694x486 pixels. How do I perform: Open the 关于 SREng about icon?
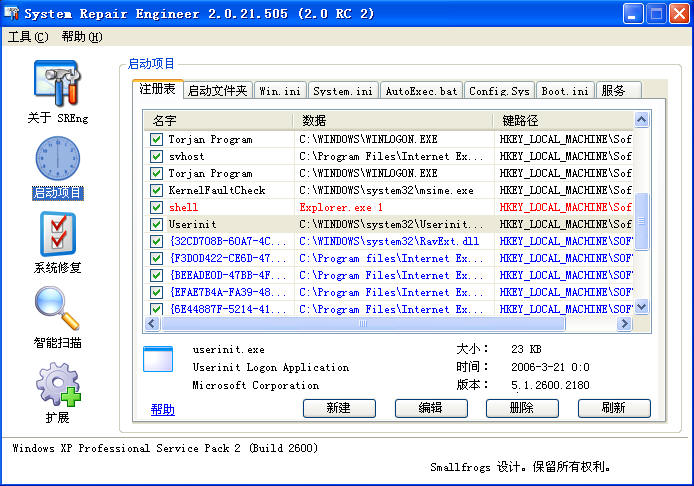pos(58,83)
